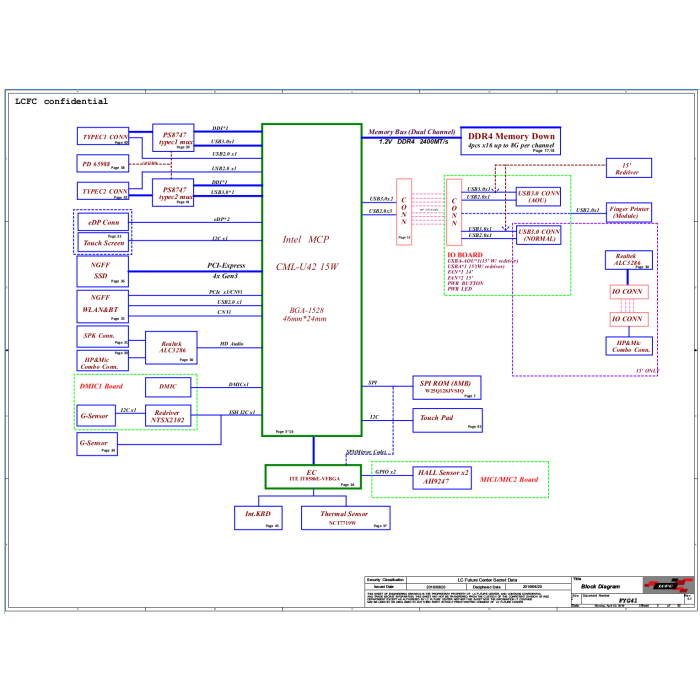Click the Realtek ALC3286 block on the HD Audio line
The height and width of the screenshot is (700, 700).
coord(171,347)
